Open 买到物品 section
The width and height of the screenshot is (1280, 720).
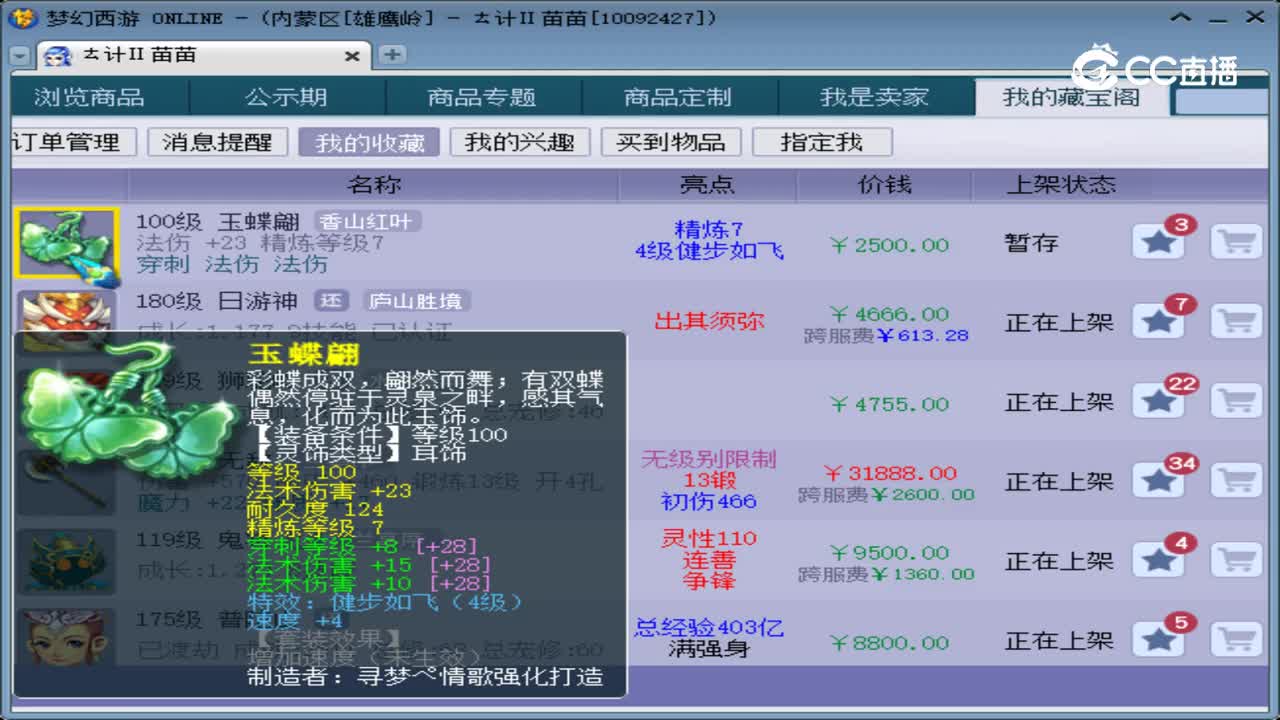point(671,142)
